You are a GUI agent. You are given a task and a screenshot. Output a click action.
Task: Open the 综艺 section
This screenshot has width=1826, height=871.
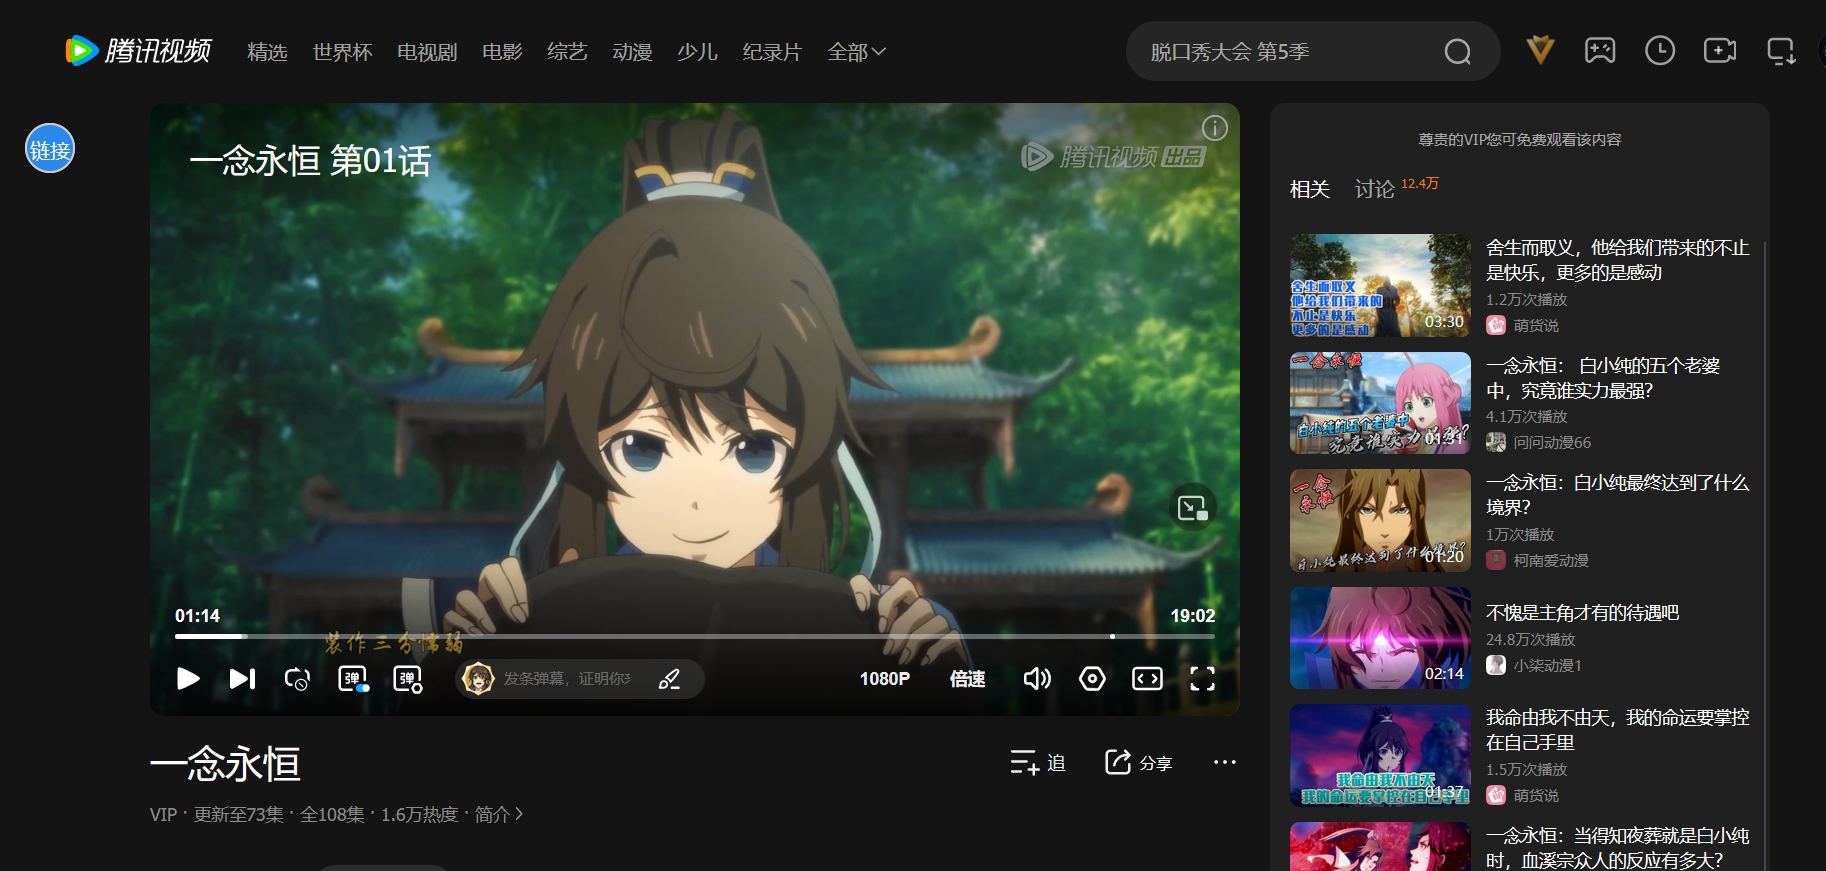coord(567,52)
